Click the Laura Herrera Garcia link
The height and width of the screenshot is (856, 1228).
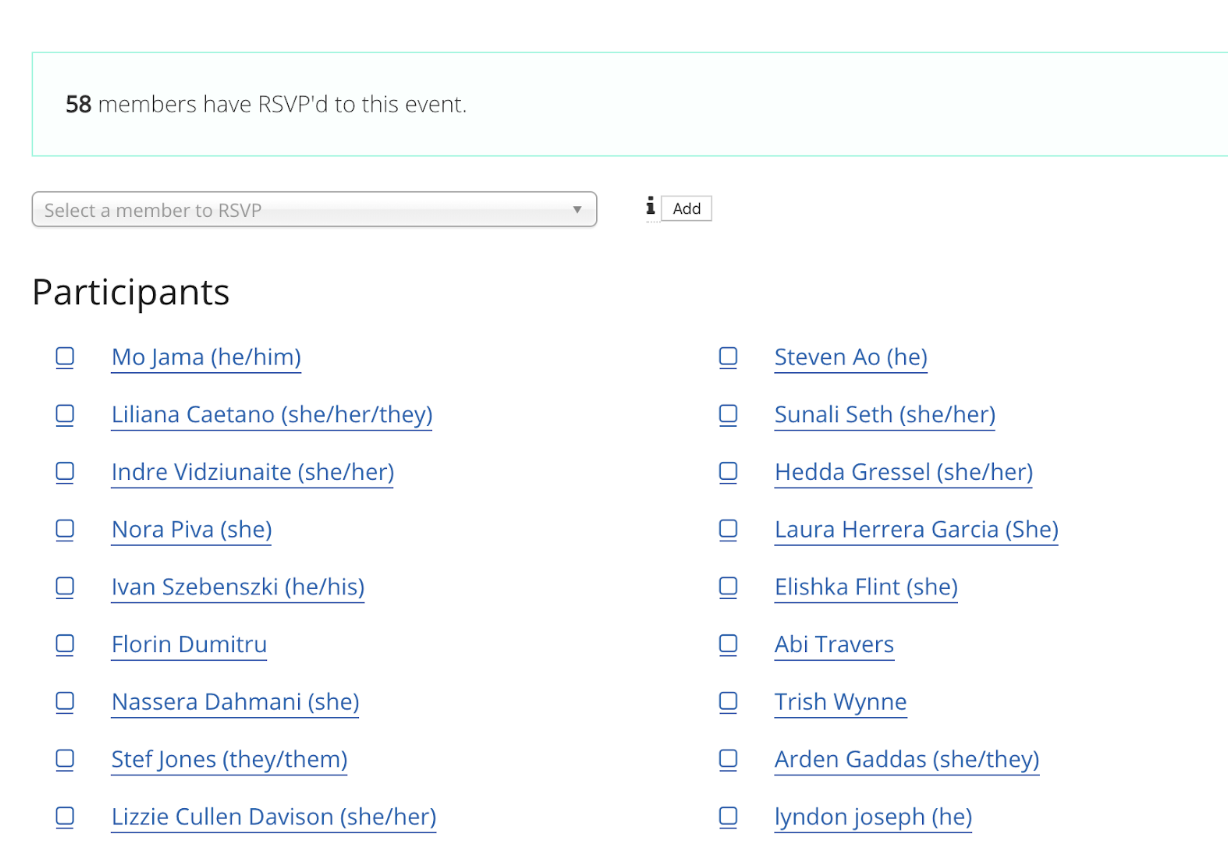click(x=916, y=530)
